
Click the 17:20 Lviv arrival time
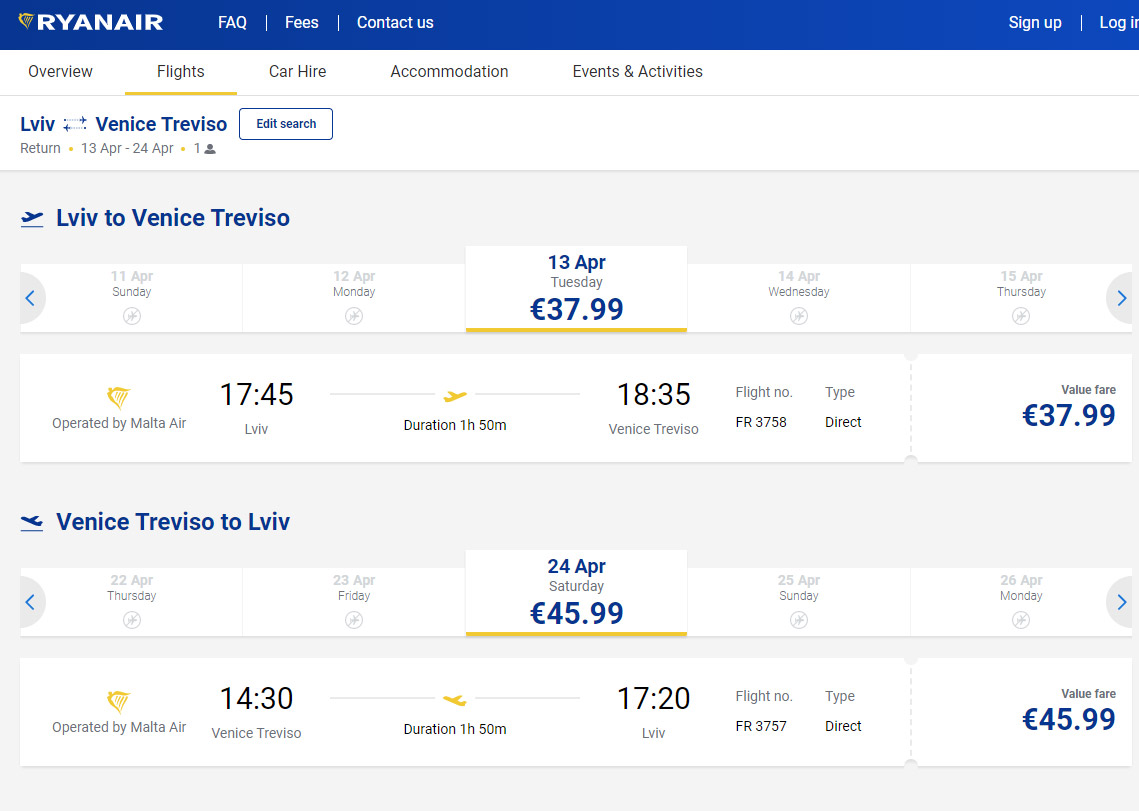tap(654, 698)
